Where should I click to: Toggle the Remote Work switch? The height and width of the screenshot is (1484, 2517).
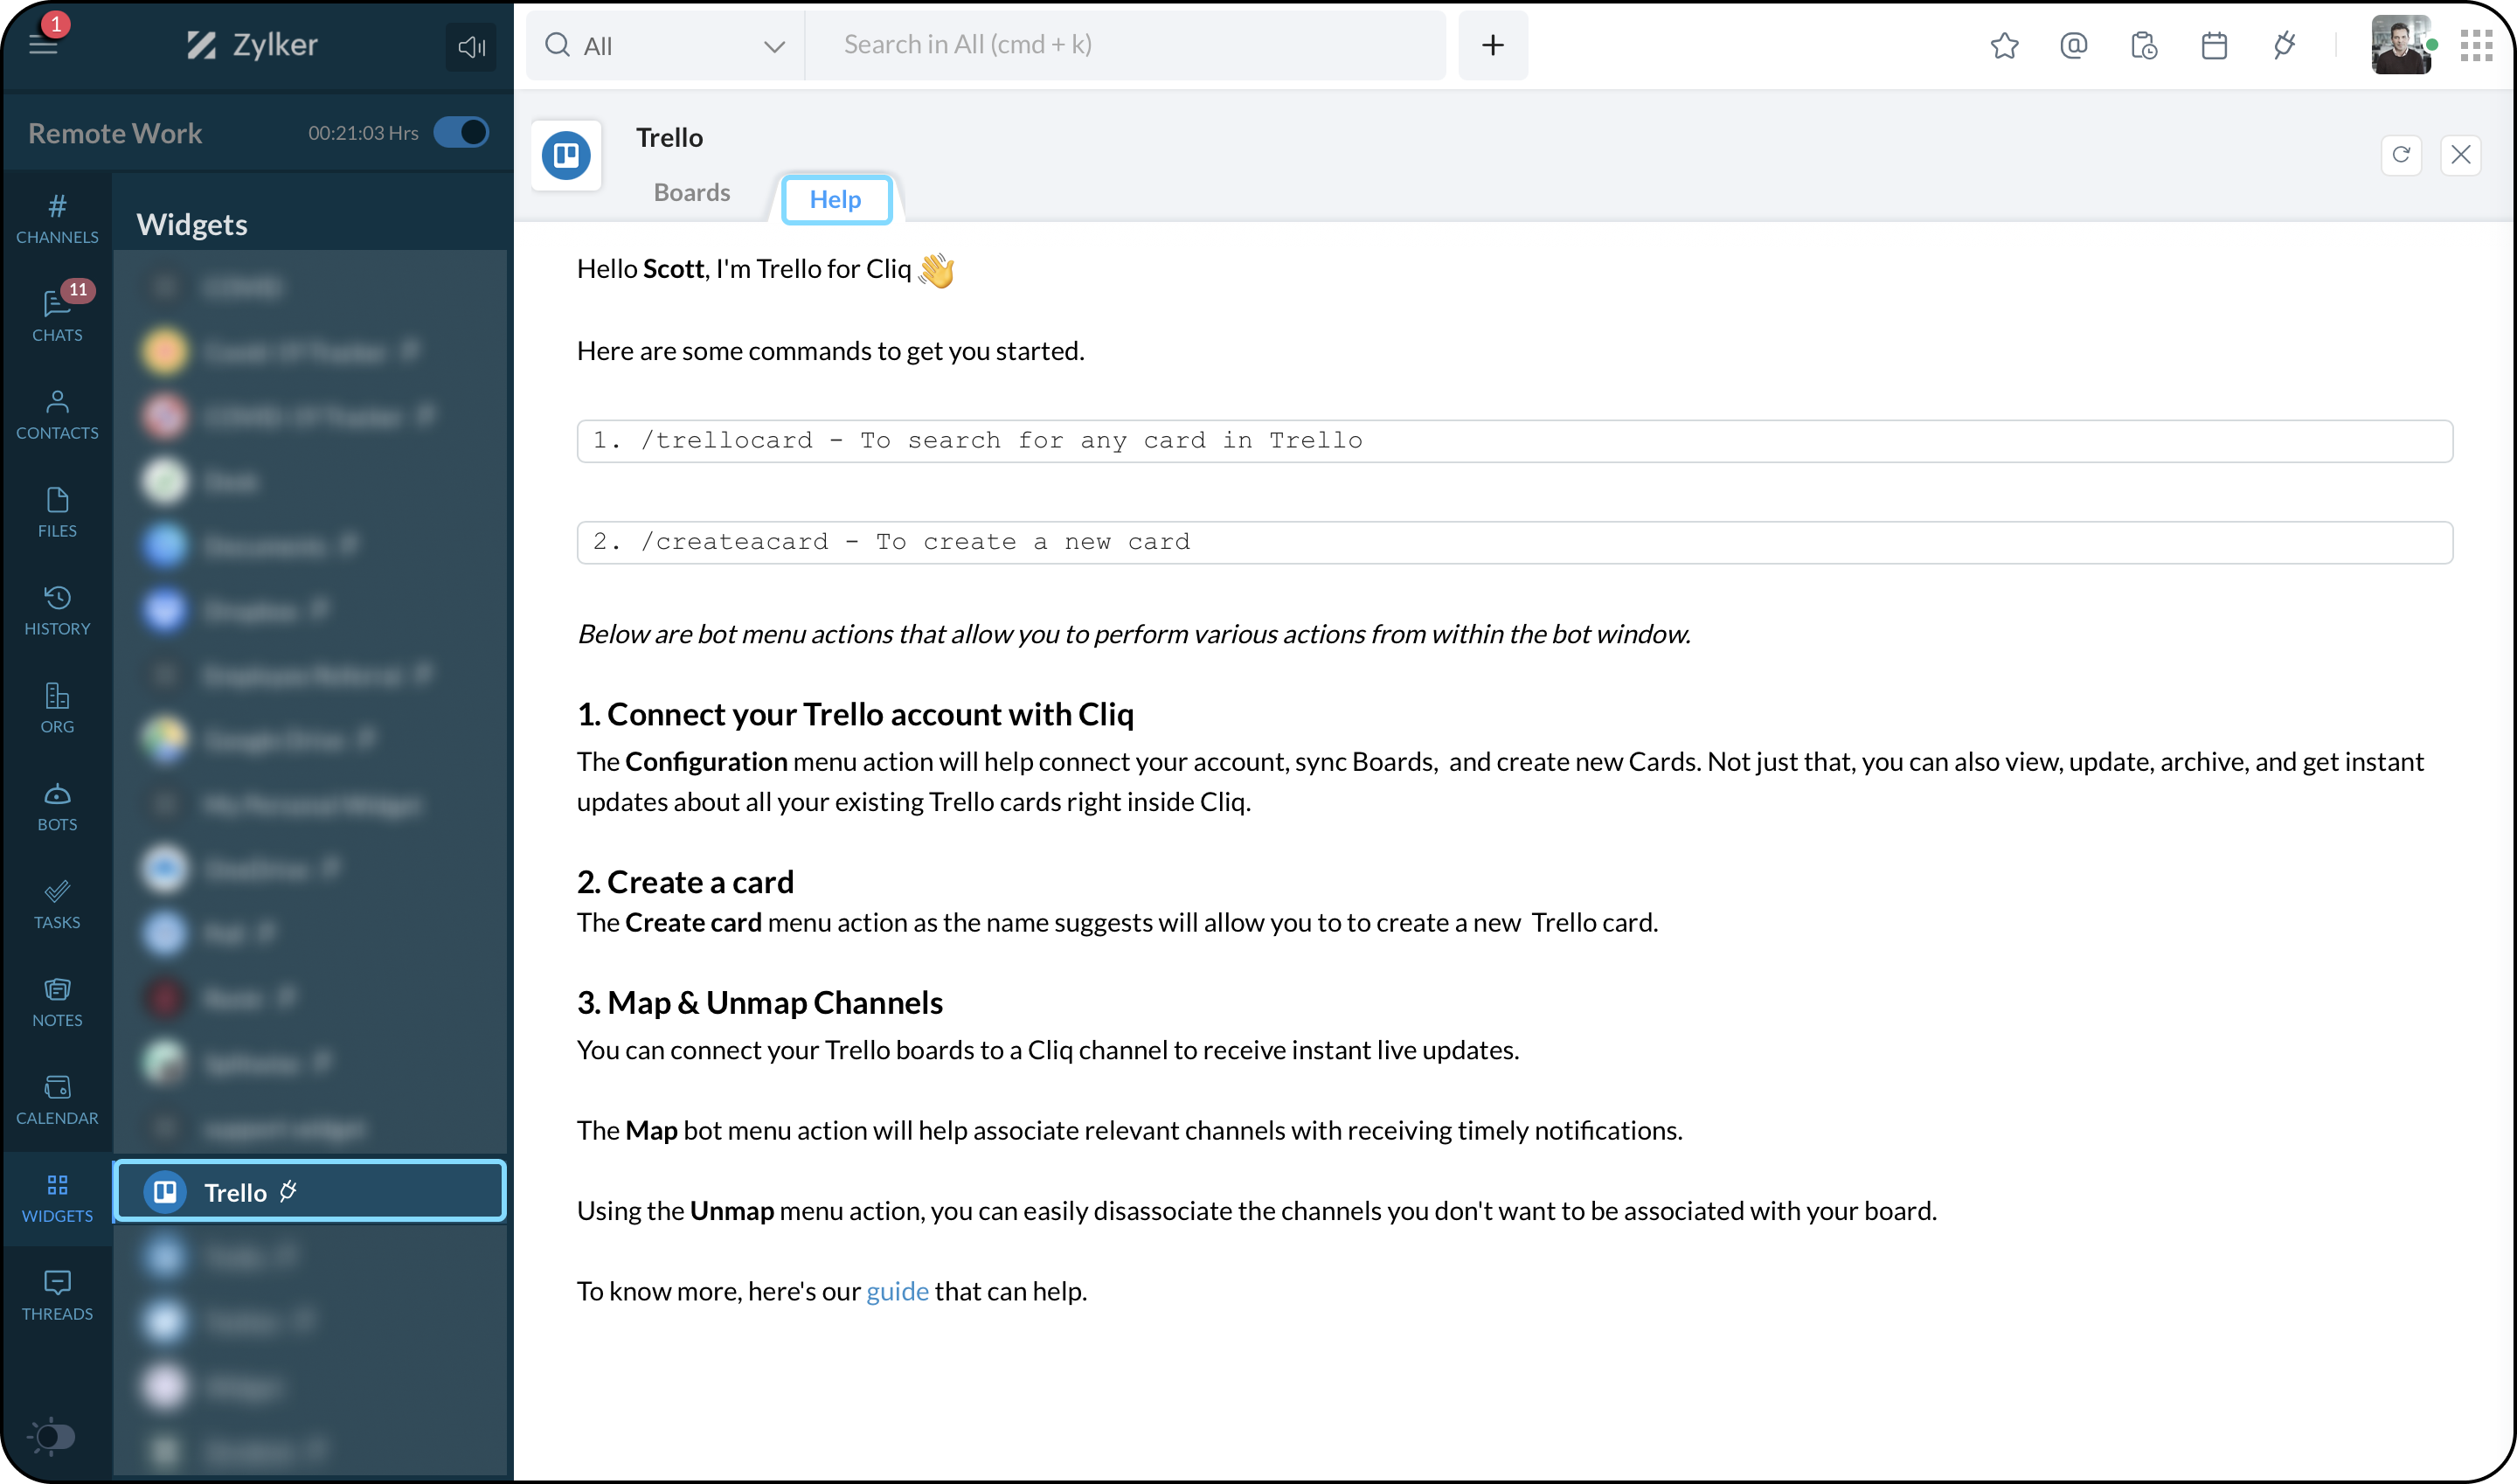461,133
